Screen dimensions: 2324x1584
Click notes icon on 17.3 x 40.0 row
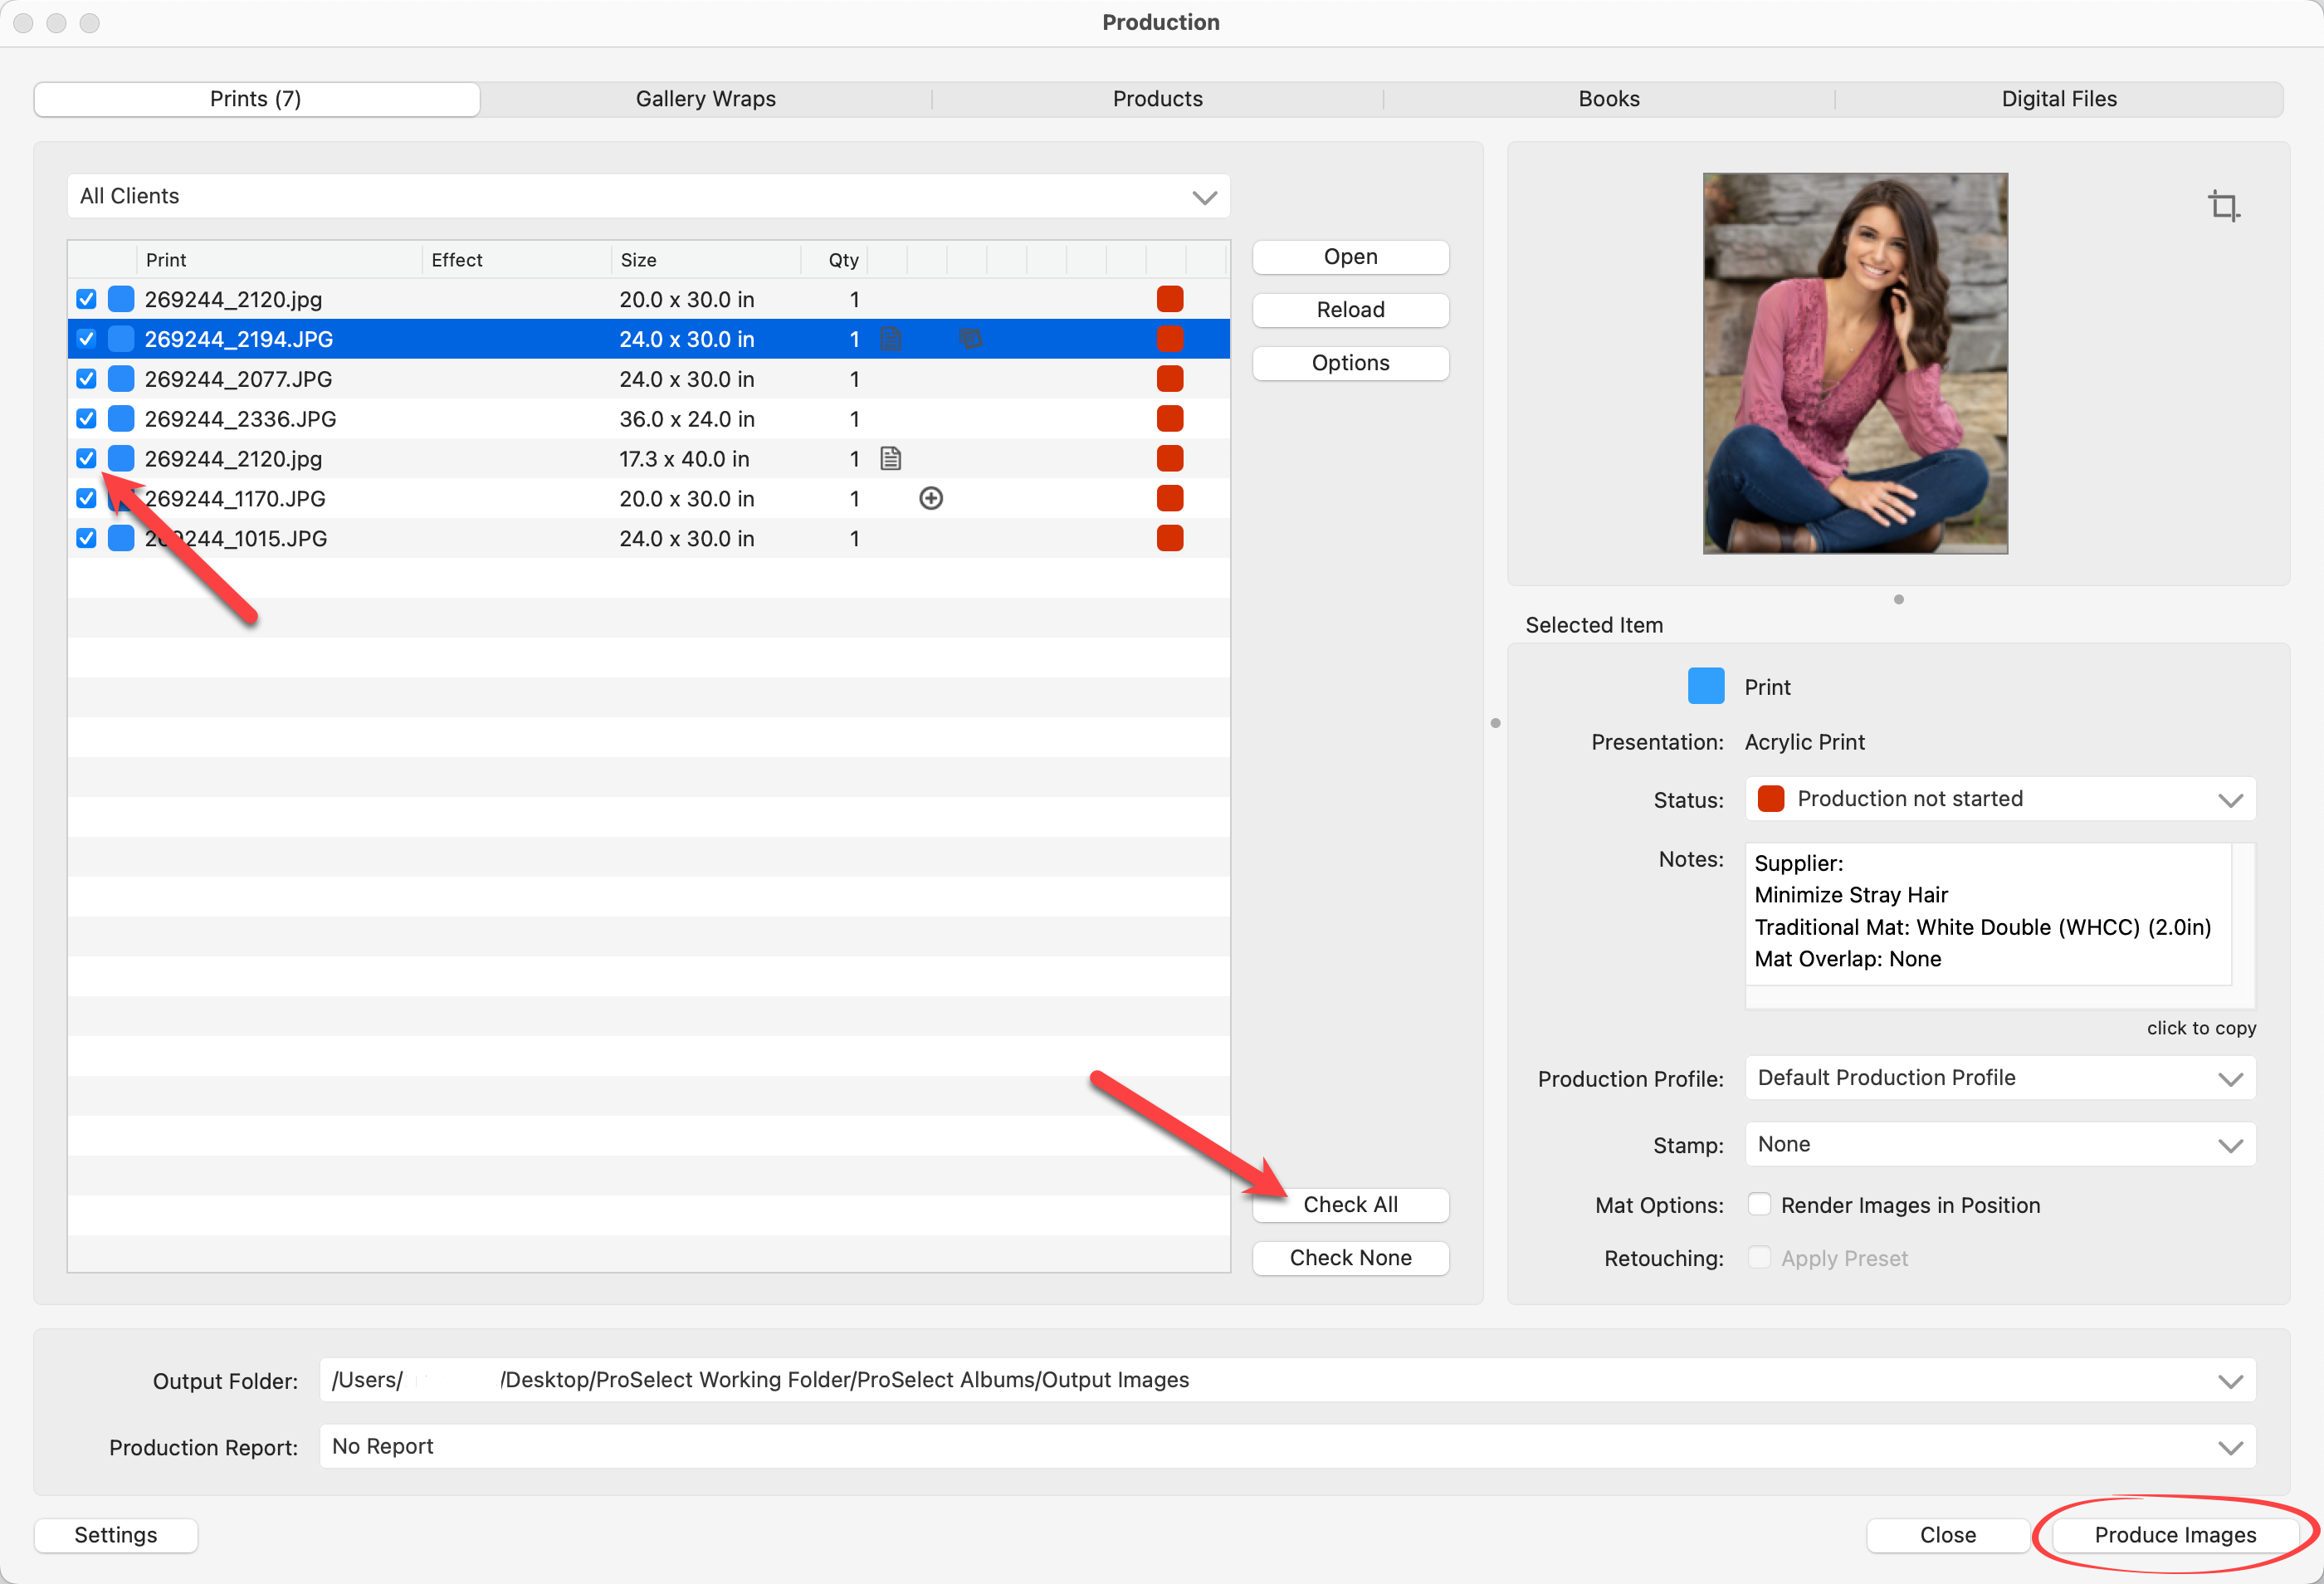pos(890,459)
